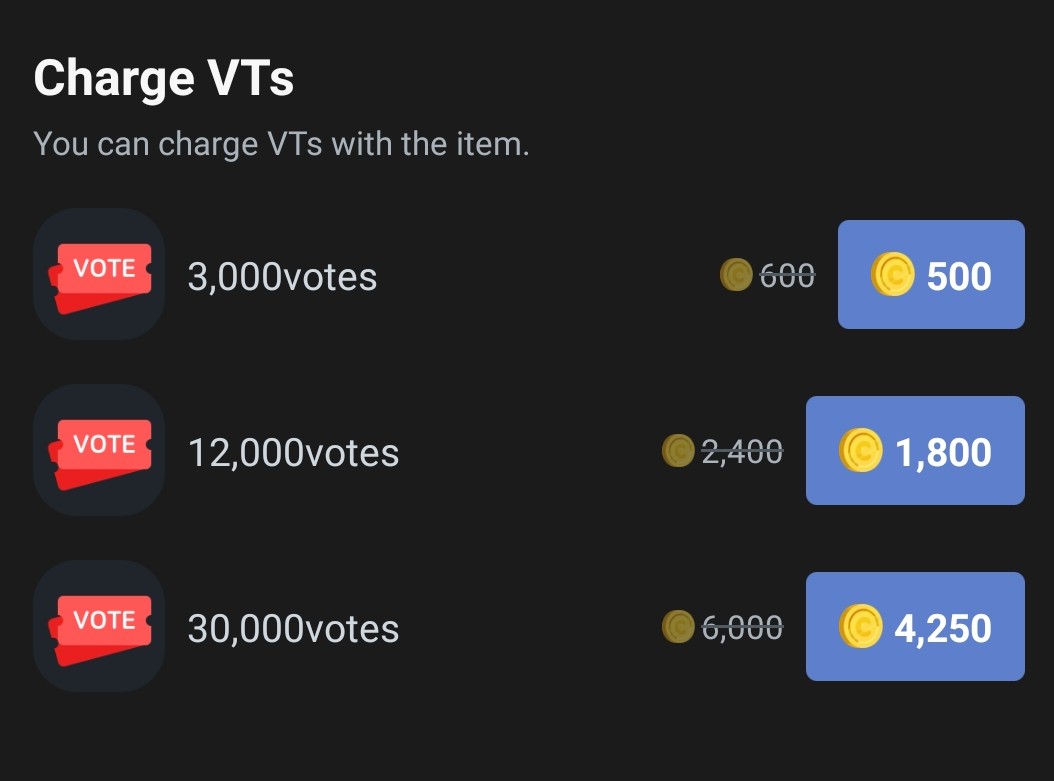Select the 3,000votes item label
Screen dimensions: 1054x781
(282, 276)
